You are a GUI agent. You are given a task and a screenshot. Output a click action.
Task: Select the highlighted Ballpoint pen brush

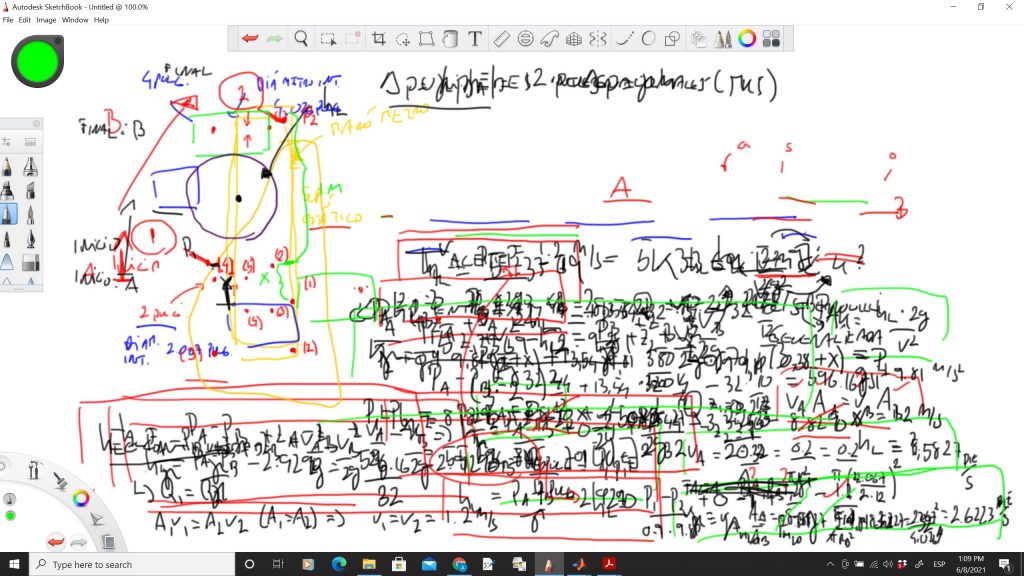[8, 214]
